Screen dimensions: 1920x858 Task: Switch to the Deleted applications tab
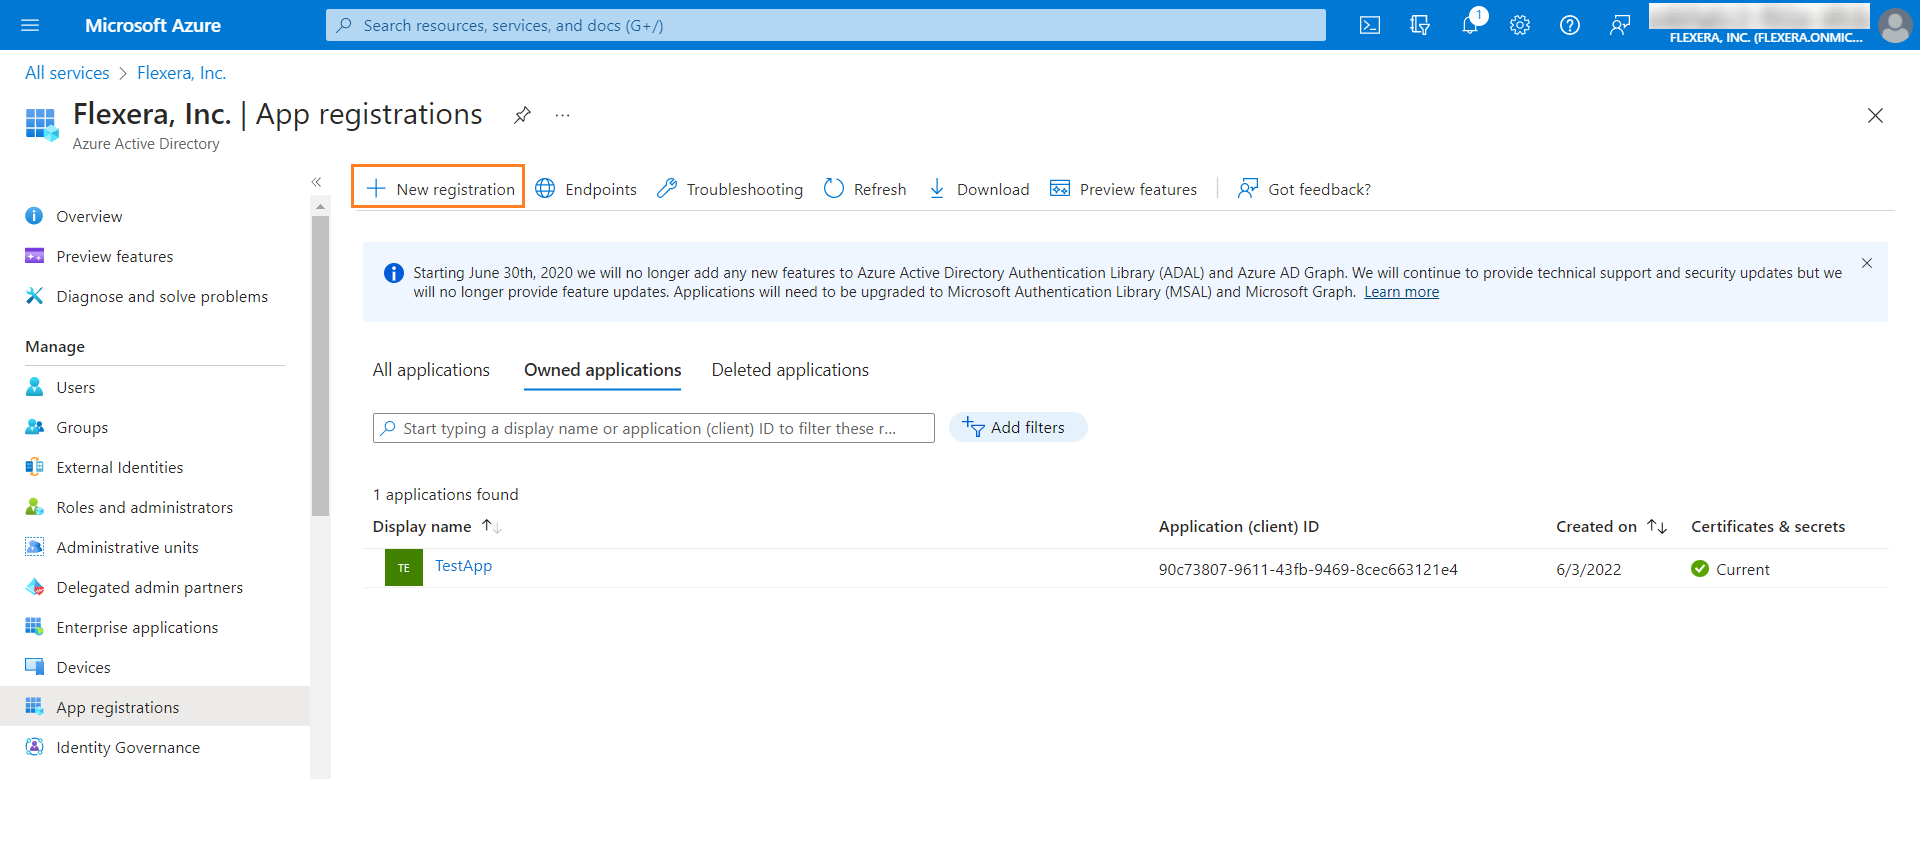(x=790, y=370)
